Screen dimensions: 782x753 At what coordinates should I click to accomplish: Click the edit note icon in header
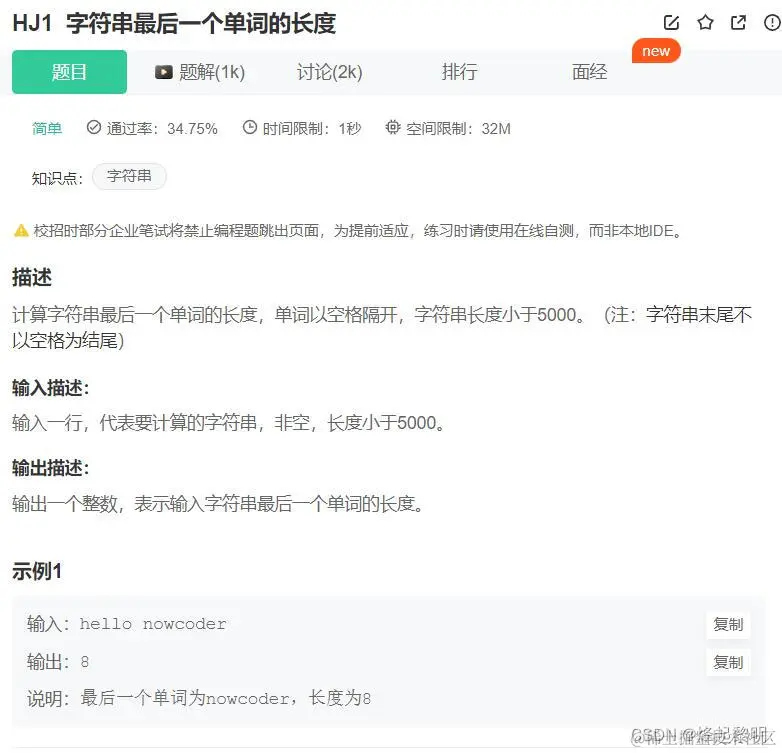(671, 22)
